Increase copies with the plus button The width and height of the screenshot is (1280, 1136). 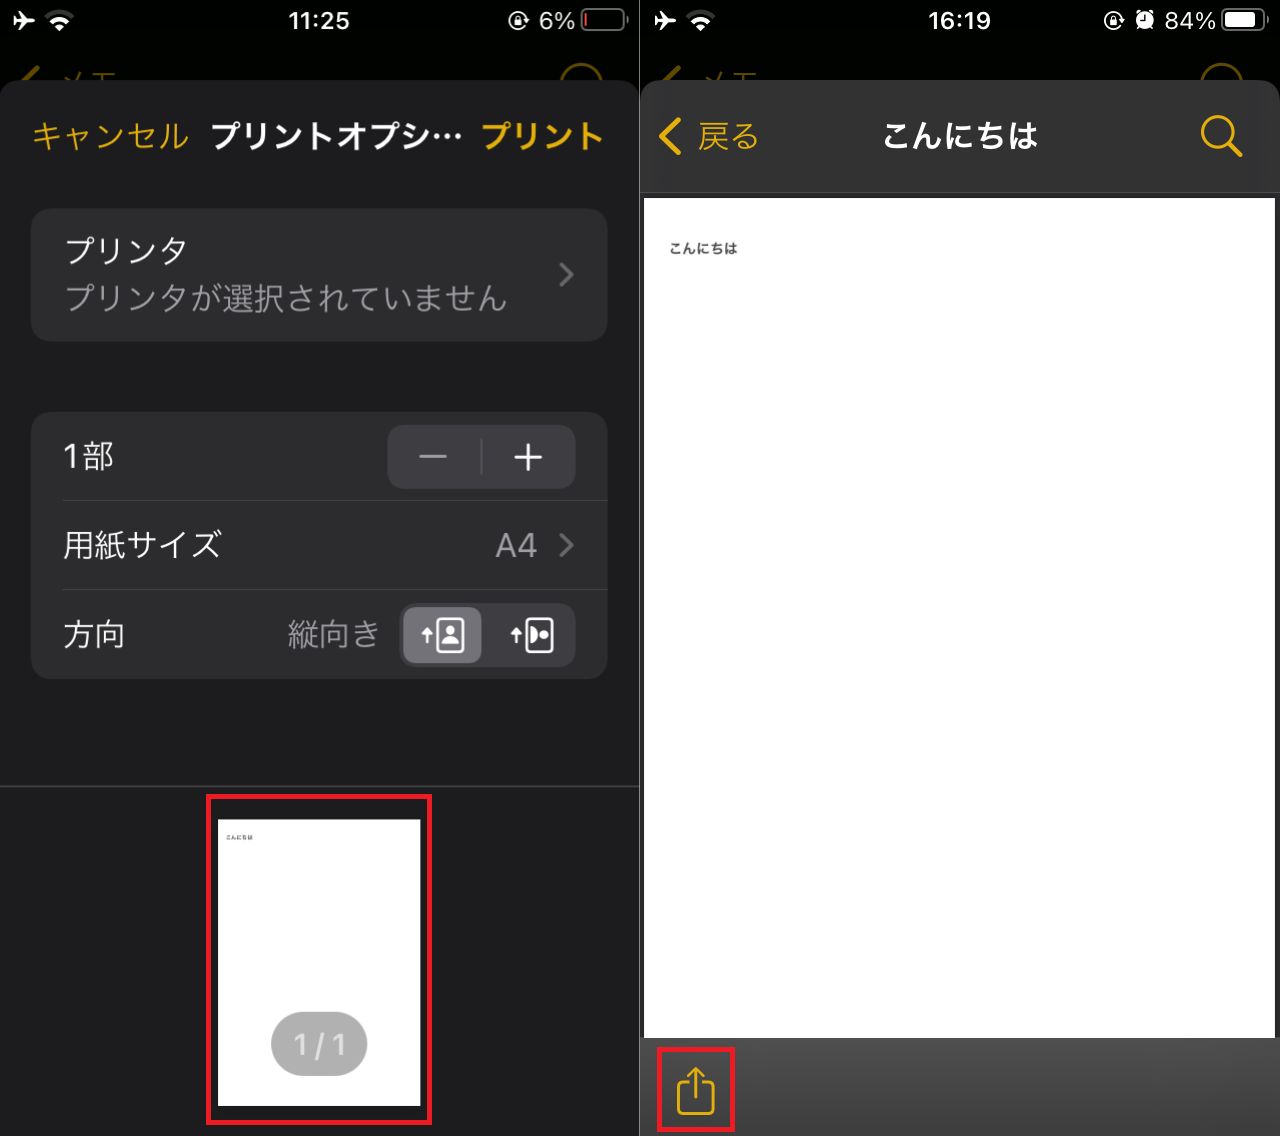point(528,457)
